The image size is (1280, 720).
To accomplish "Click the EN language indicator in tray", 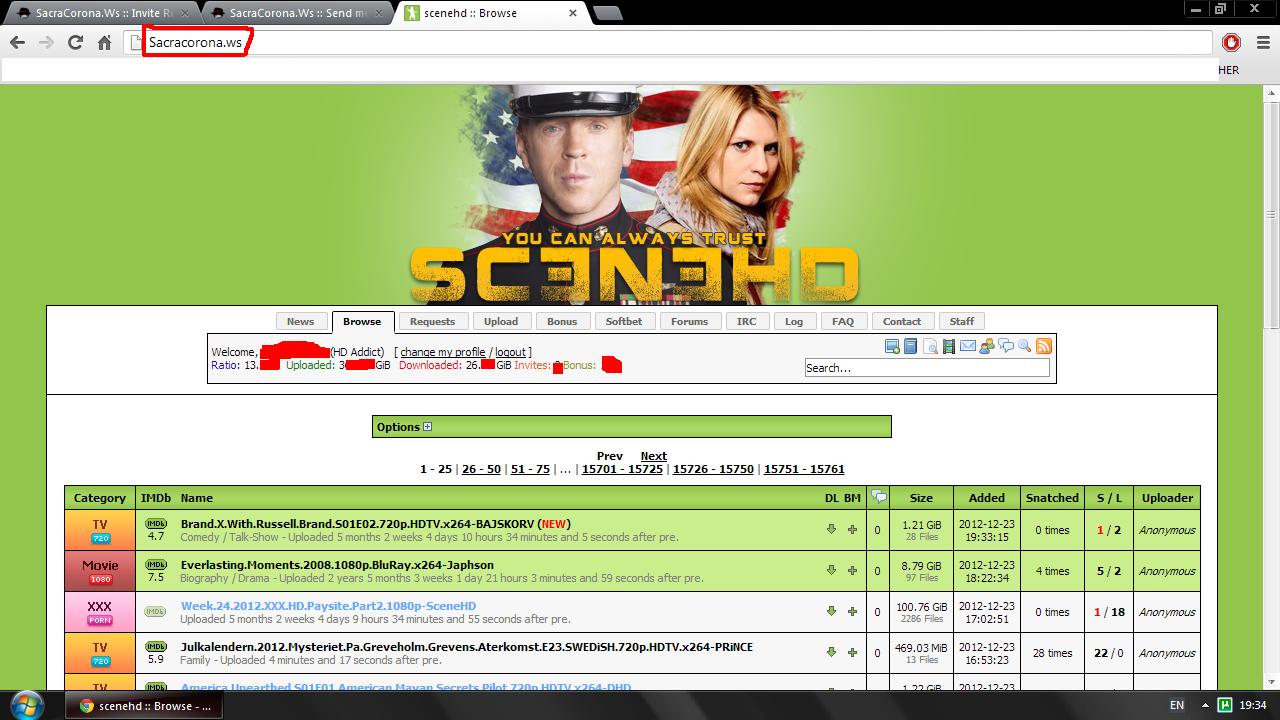I will [x=1177, y=705].
